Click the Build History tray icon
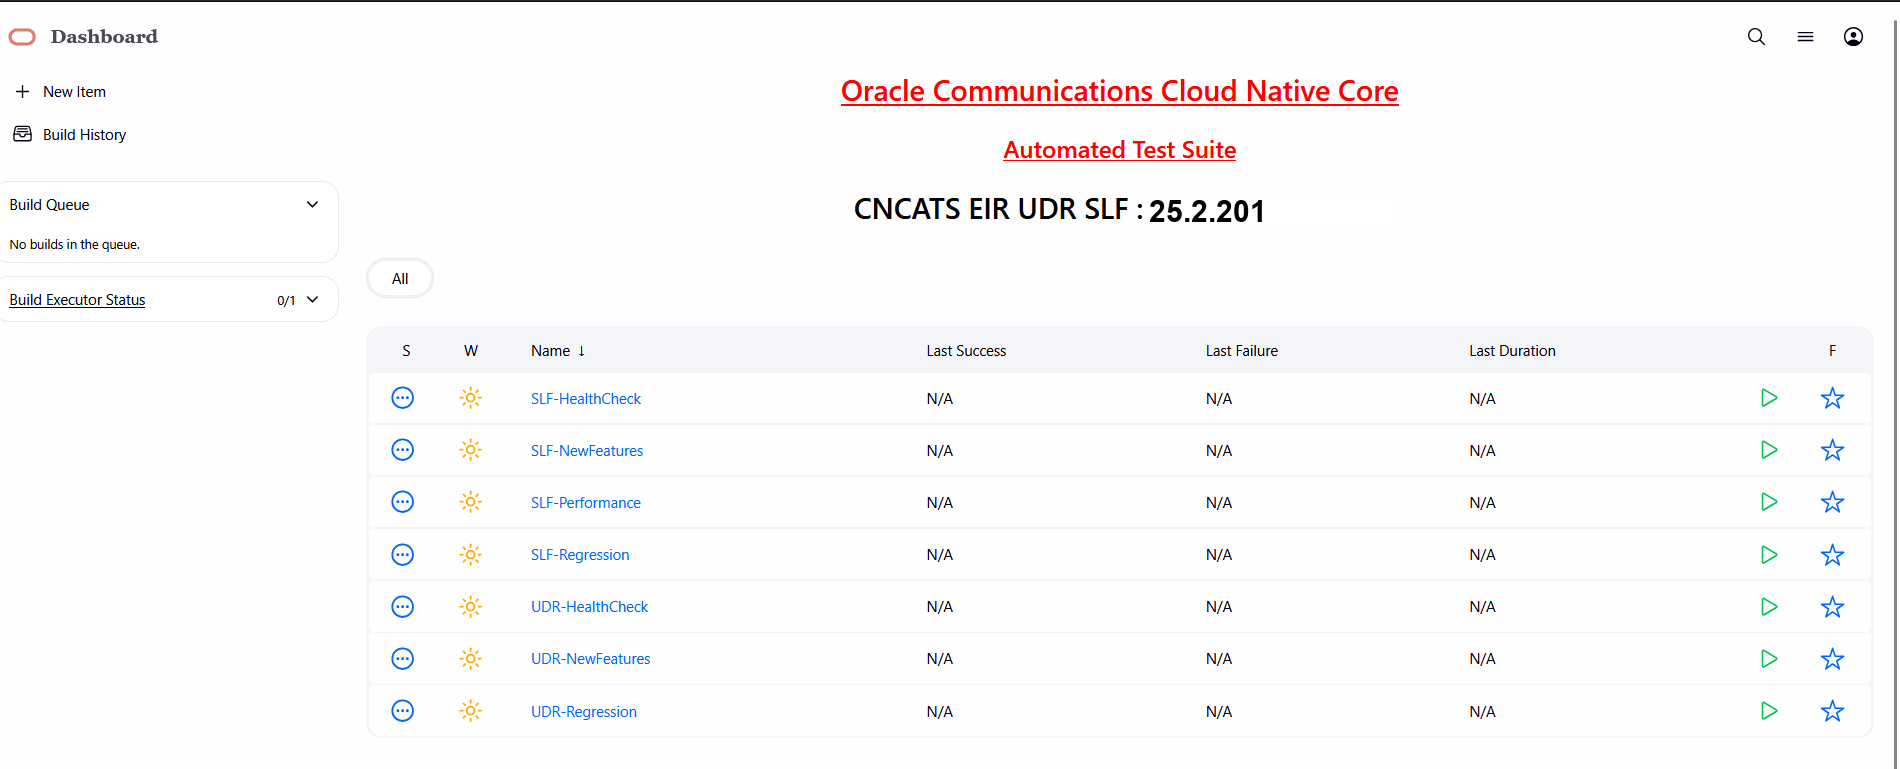The width and height of the screenshot is (1900, 769). coord(22,134)
